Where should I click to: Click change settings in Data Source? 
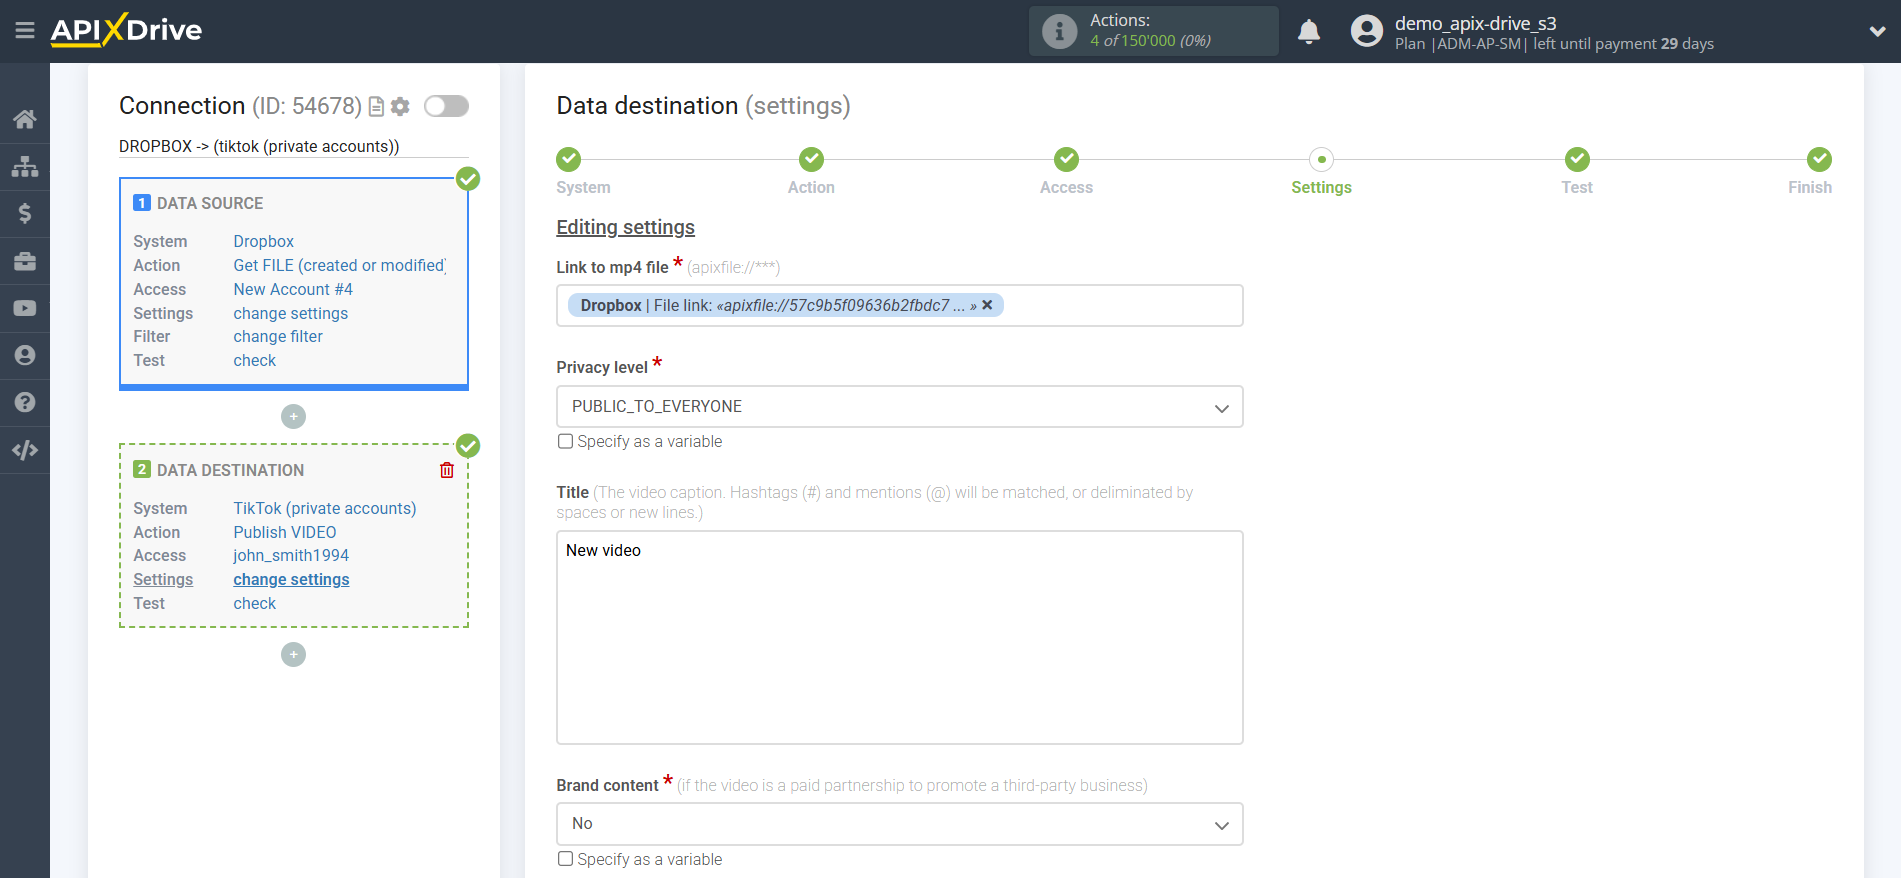click(291, 313)
